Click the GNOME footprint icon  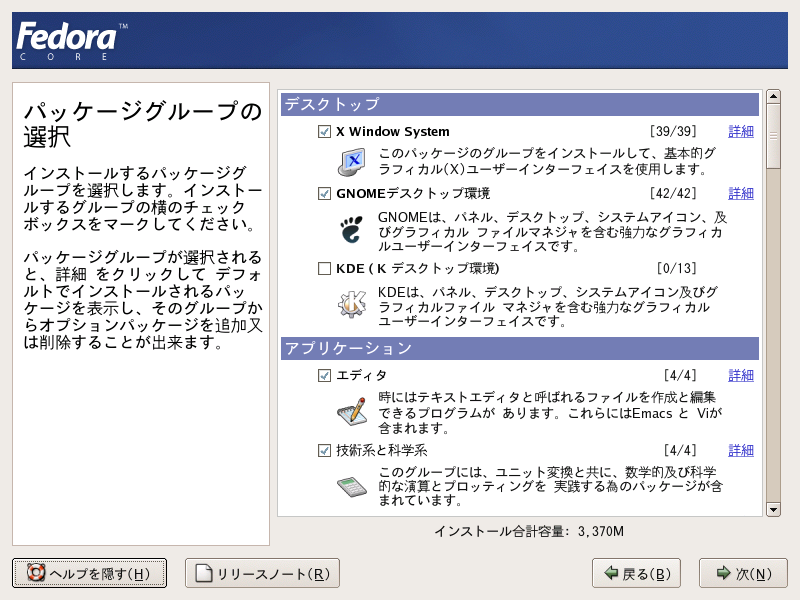352,229
